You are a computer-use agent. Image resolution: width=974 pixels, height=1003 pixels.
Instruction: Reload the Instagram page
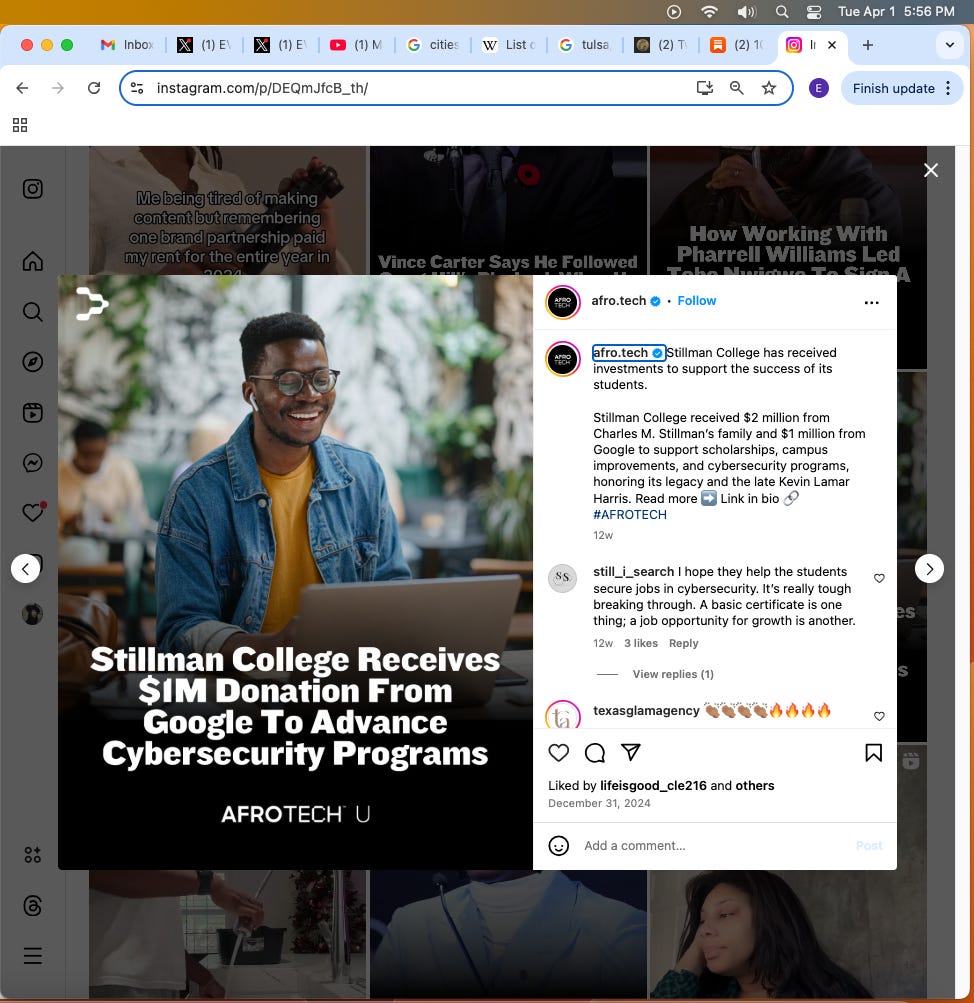pyautogui.click(x=94, y=88)
